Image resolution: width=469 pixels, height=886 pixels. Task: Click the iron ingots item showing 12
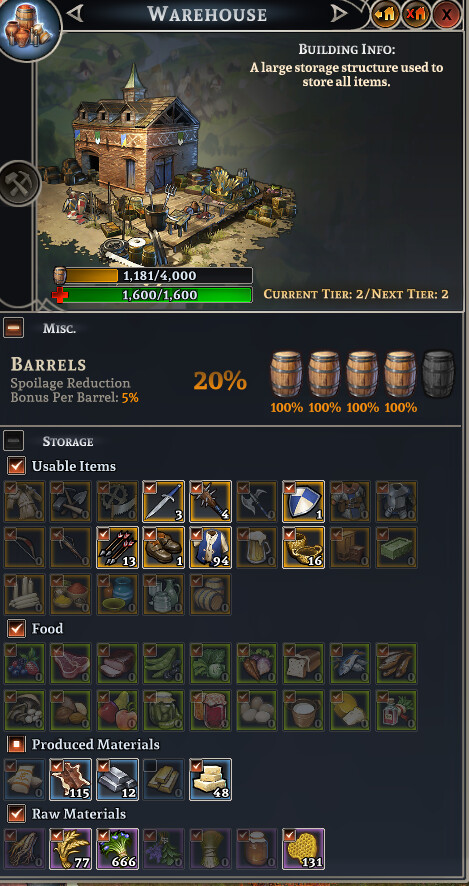coord(117,780)
